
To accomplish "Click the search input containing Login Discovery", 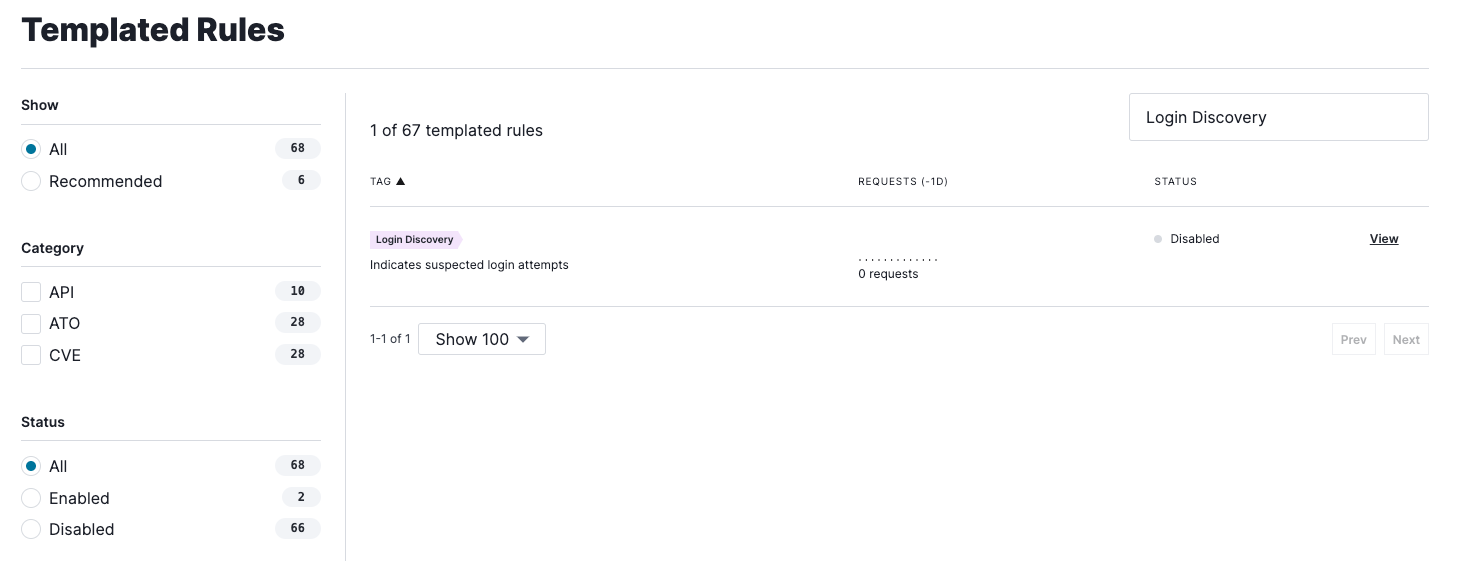I will (x=1278, y=117).
